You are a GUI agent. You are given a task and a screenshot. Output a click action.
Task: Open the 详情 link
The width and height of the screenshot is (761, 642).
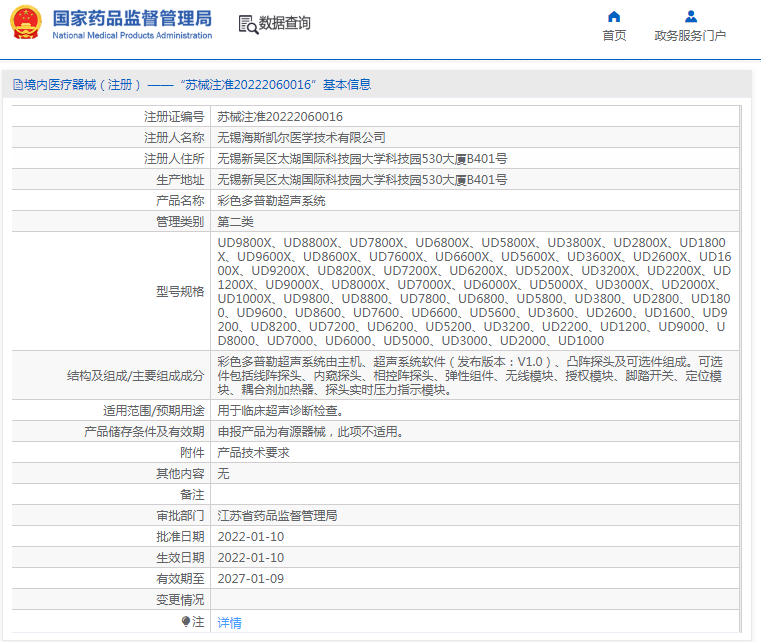point(230,622)
